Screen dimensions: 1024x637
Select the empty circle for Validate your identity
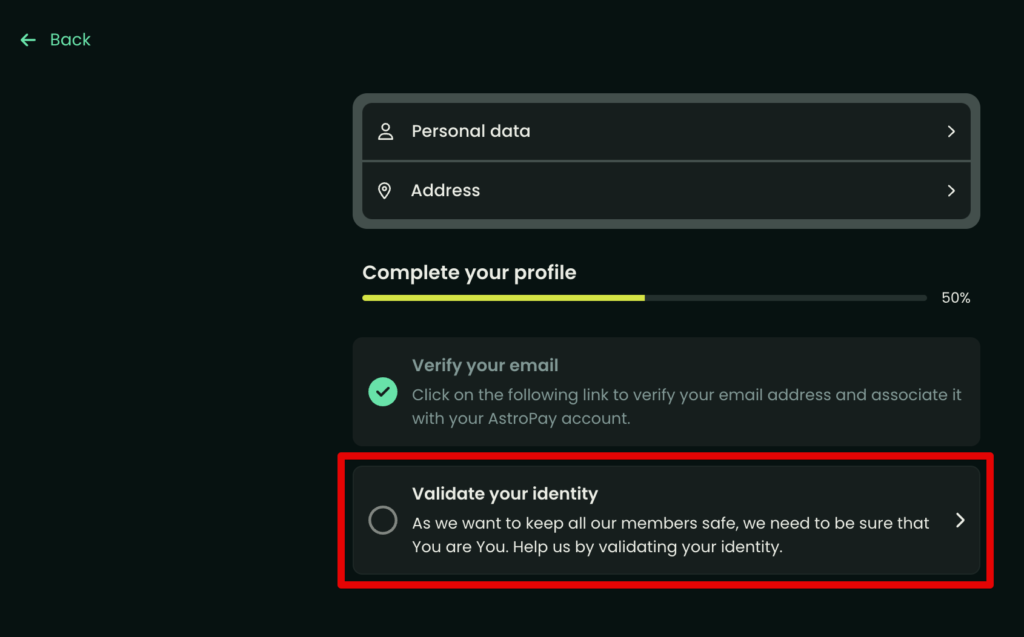click(383, 521)
